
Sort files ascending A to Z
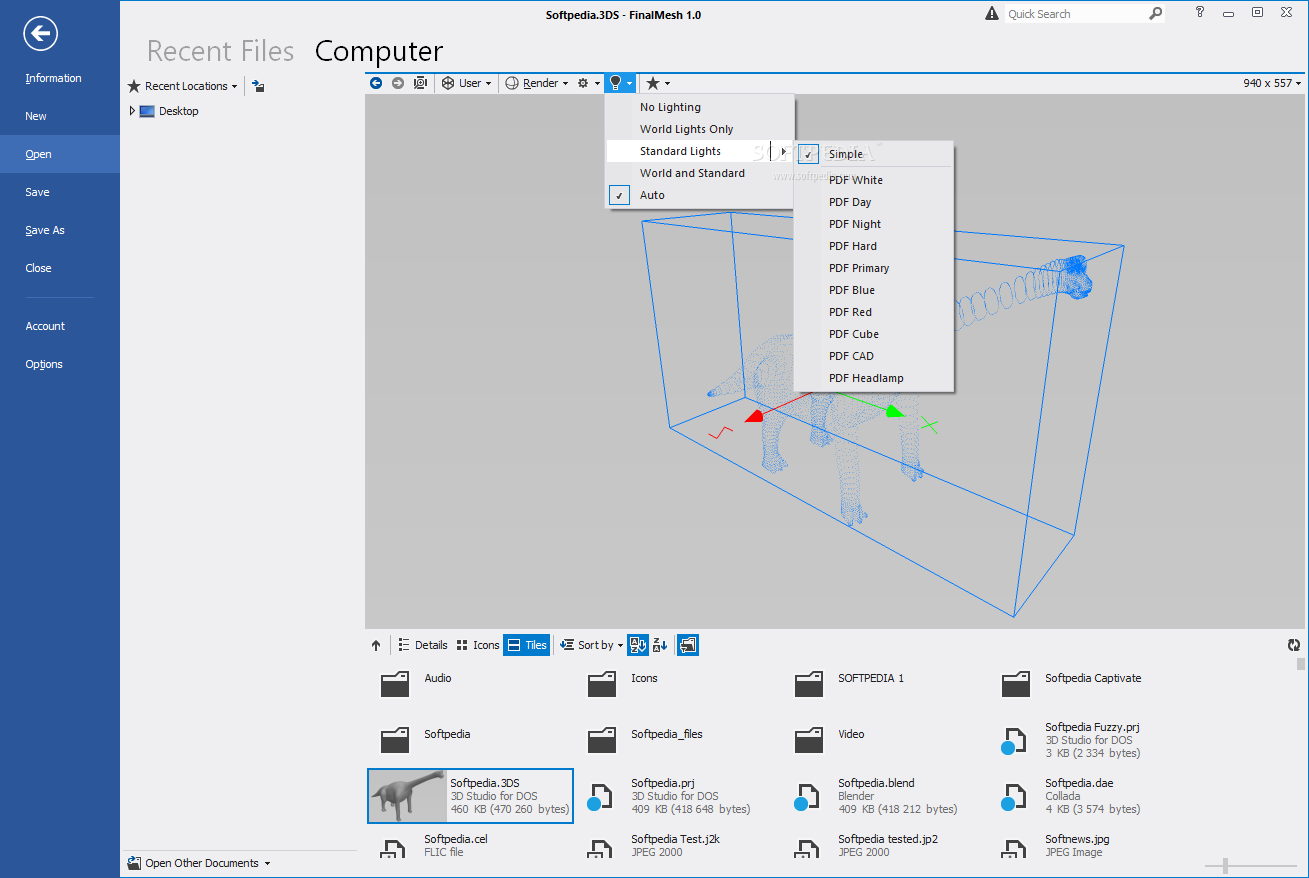638,645
